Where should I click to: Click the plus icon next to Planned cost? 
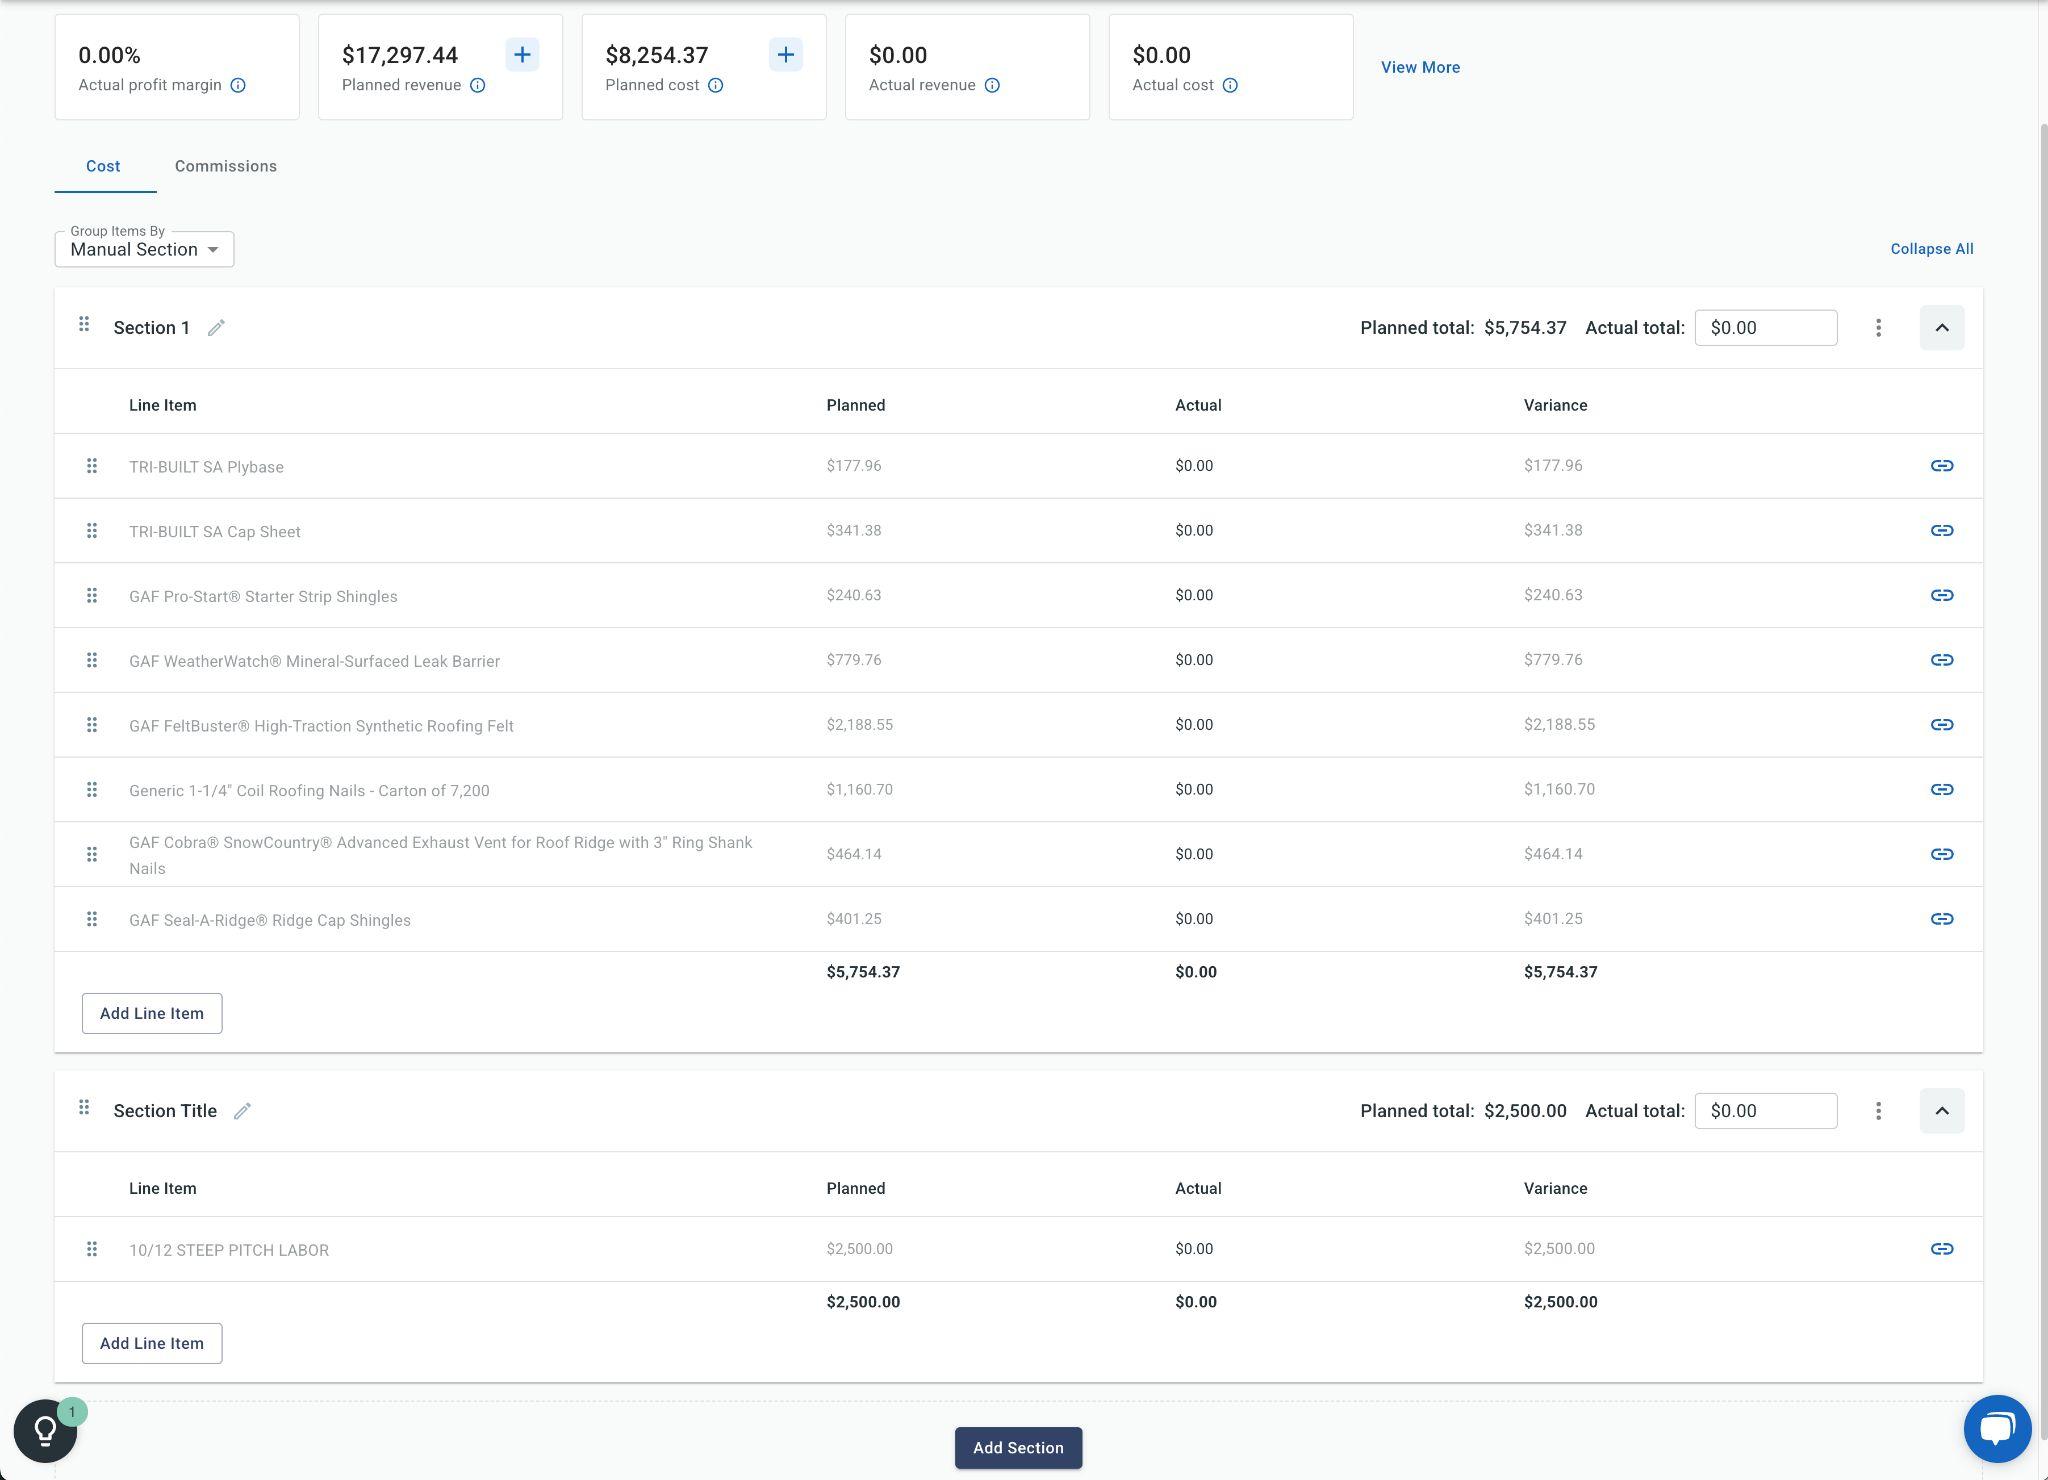coord(785,55)
